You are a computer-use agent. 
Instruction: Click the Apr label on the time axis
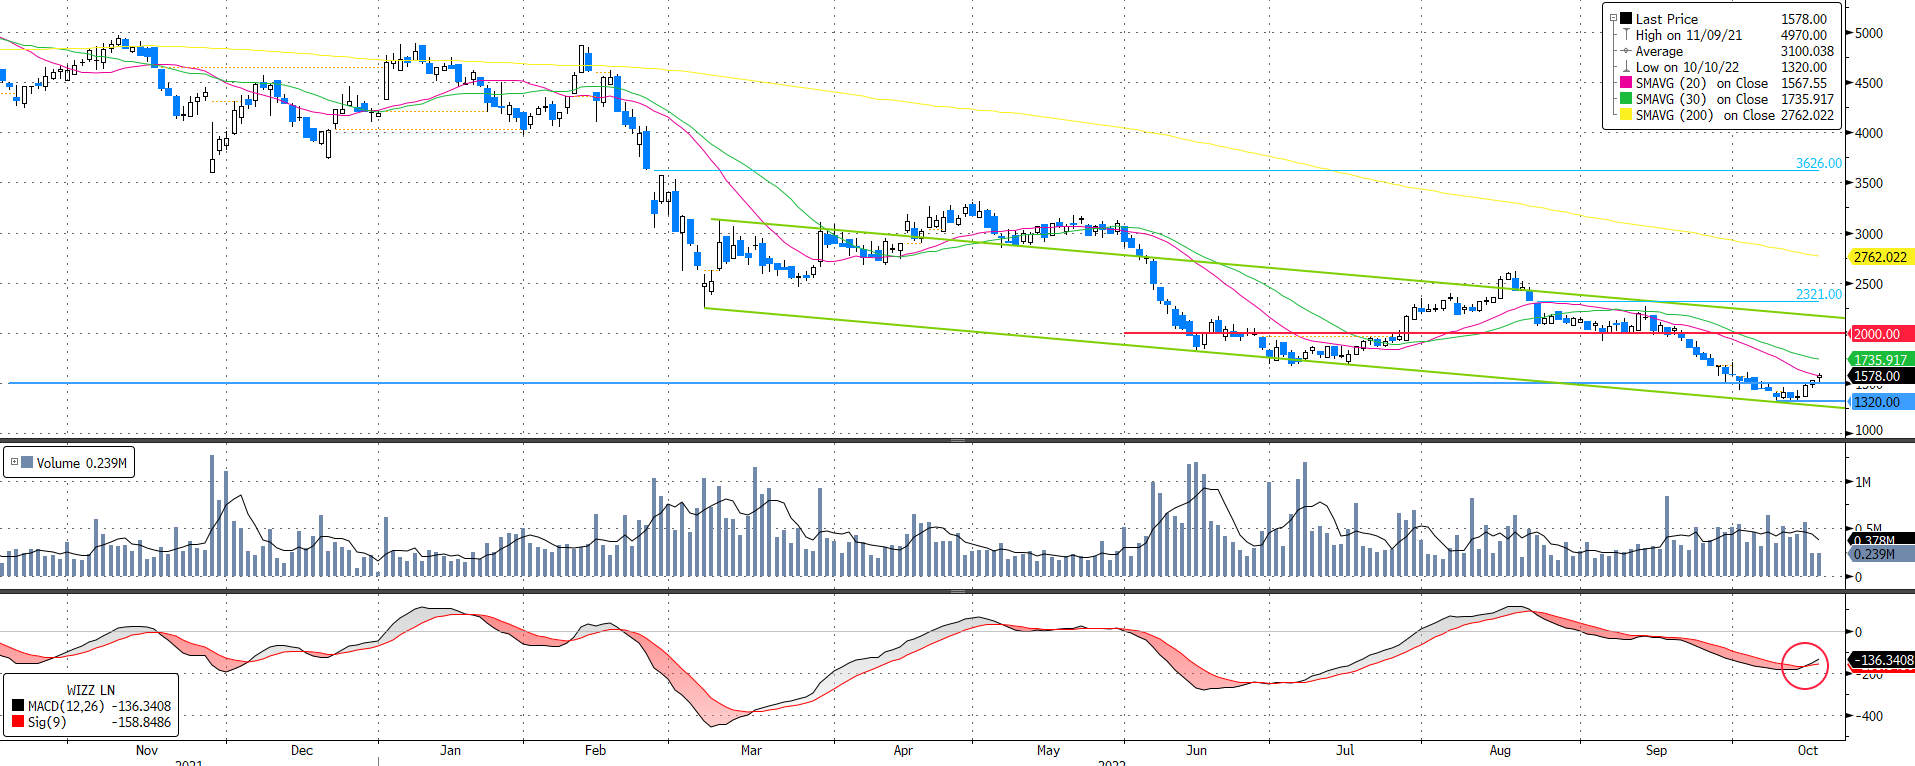(903, 750)
